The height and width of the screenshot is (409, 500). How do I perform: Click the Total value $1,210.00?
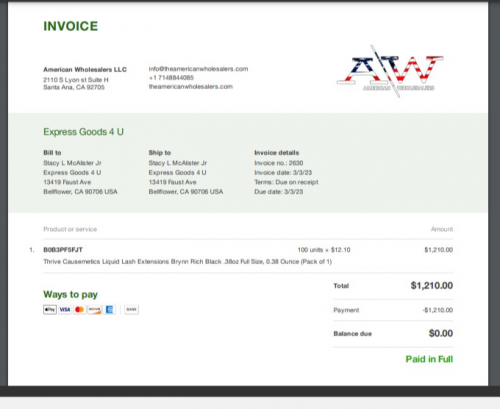coord(432,286)
